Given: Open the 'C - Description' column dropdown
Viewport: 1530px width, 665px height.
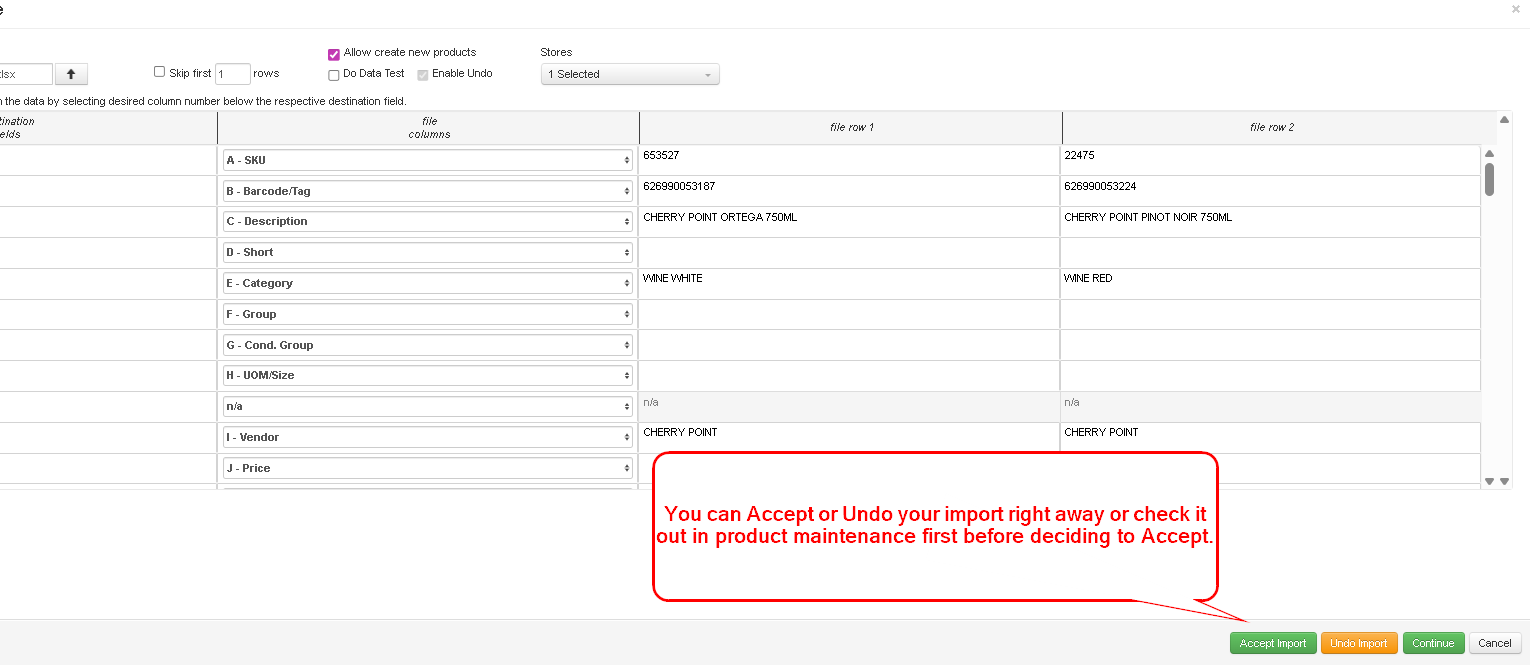Looking at the screenshot, I should pyautogui.click(x=428, y=222).
